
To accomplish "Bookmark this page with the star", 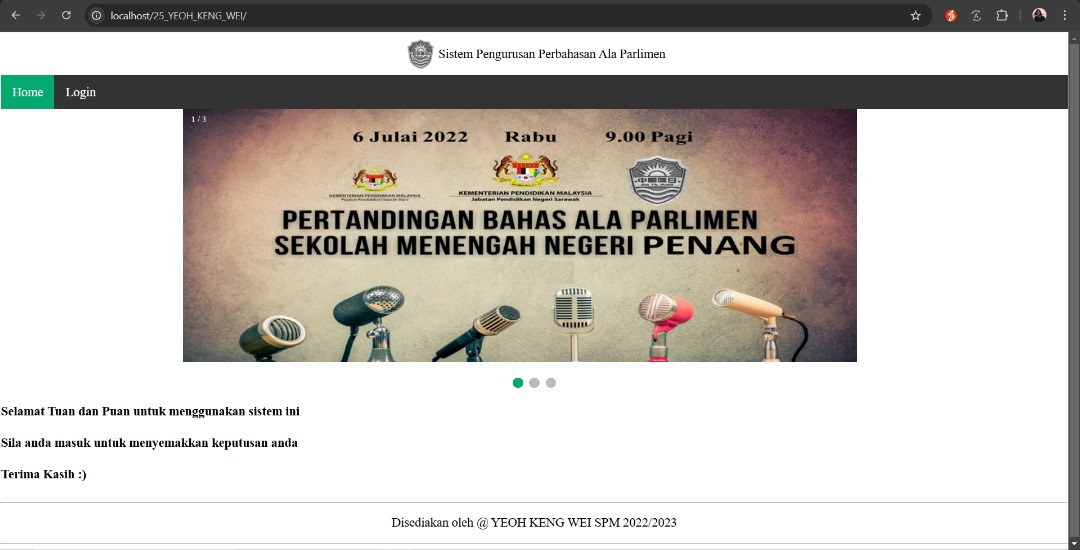I will 915,15.
